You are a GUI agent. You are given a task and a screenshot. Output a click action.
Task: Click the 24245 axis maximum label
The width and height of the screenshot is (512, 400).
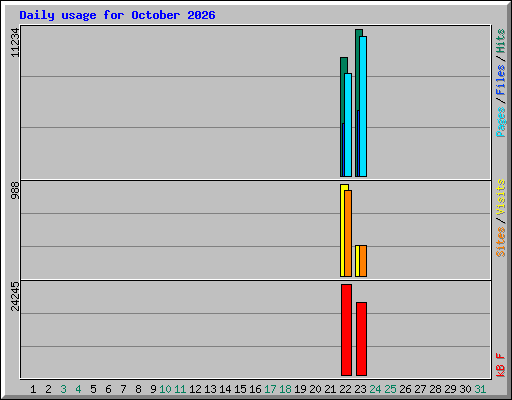tap(15, 296)
